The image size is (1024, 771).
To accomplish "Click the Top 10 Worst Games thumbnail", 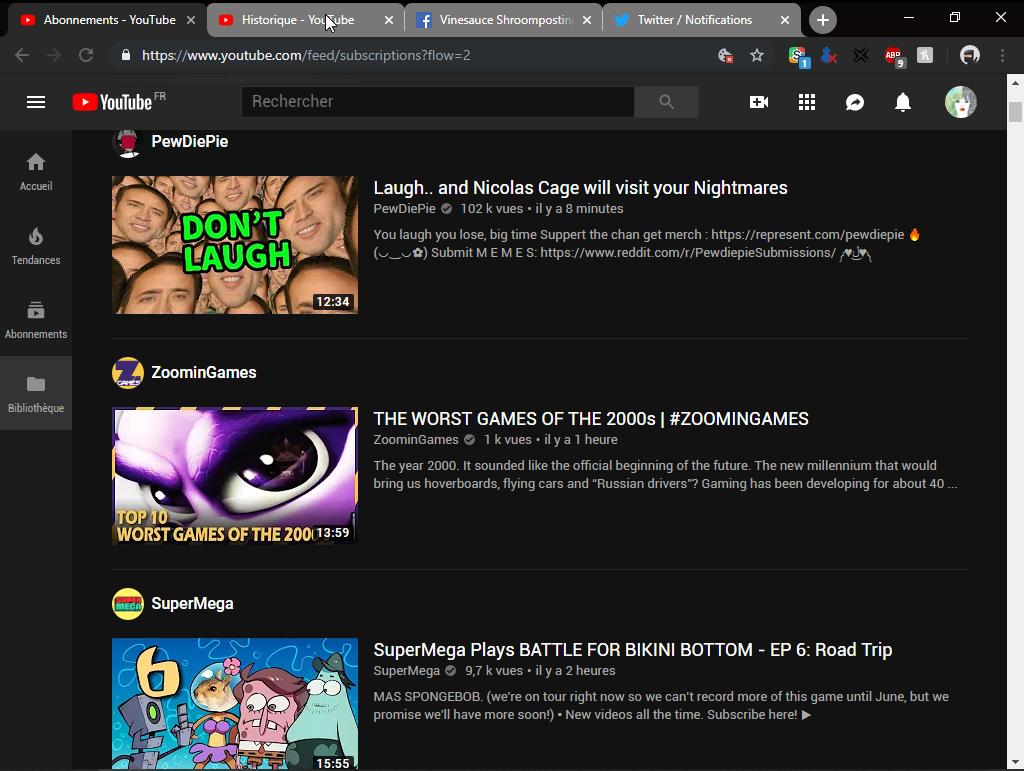I will click(235, 476).
